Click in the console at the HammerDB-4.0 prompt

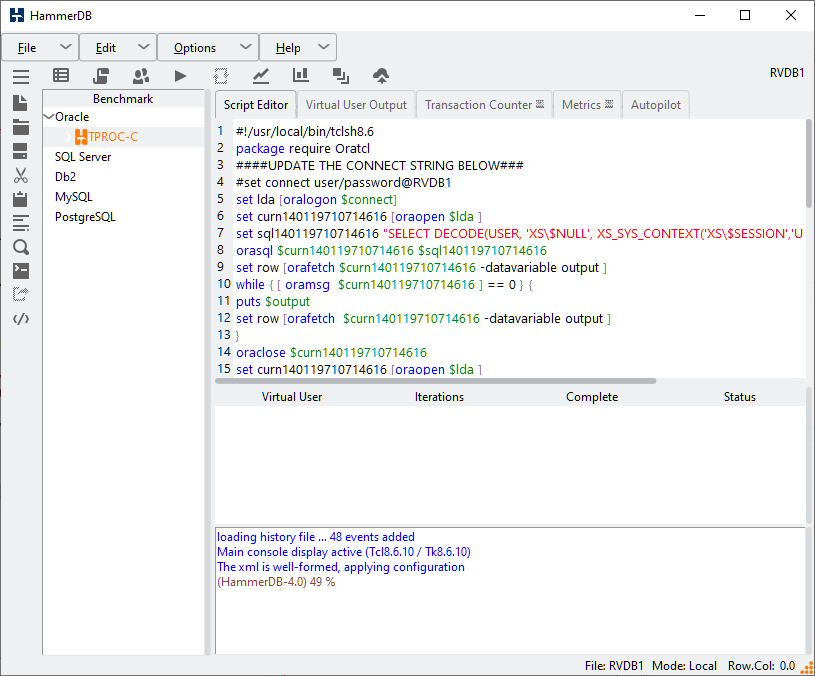(x=276, y=582)
